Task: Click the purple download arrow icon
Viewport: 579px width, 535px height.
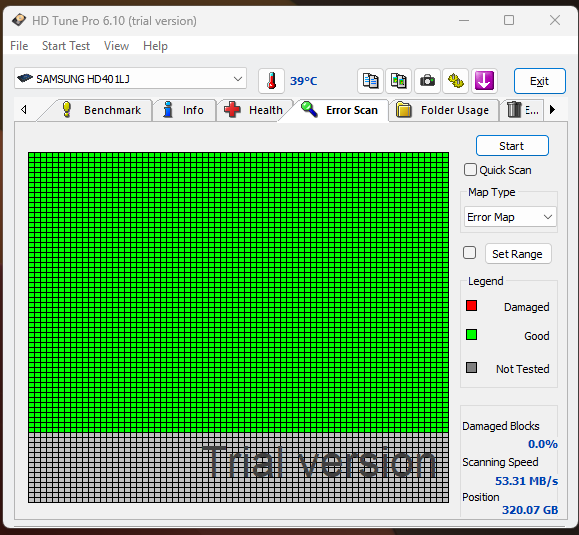Action: 484,81
